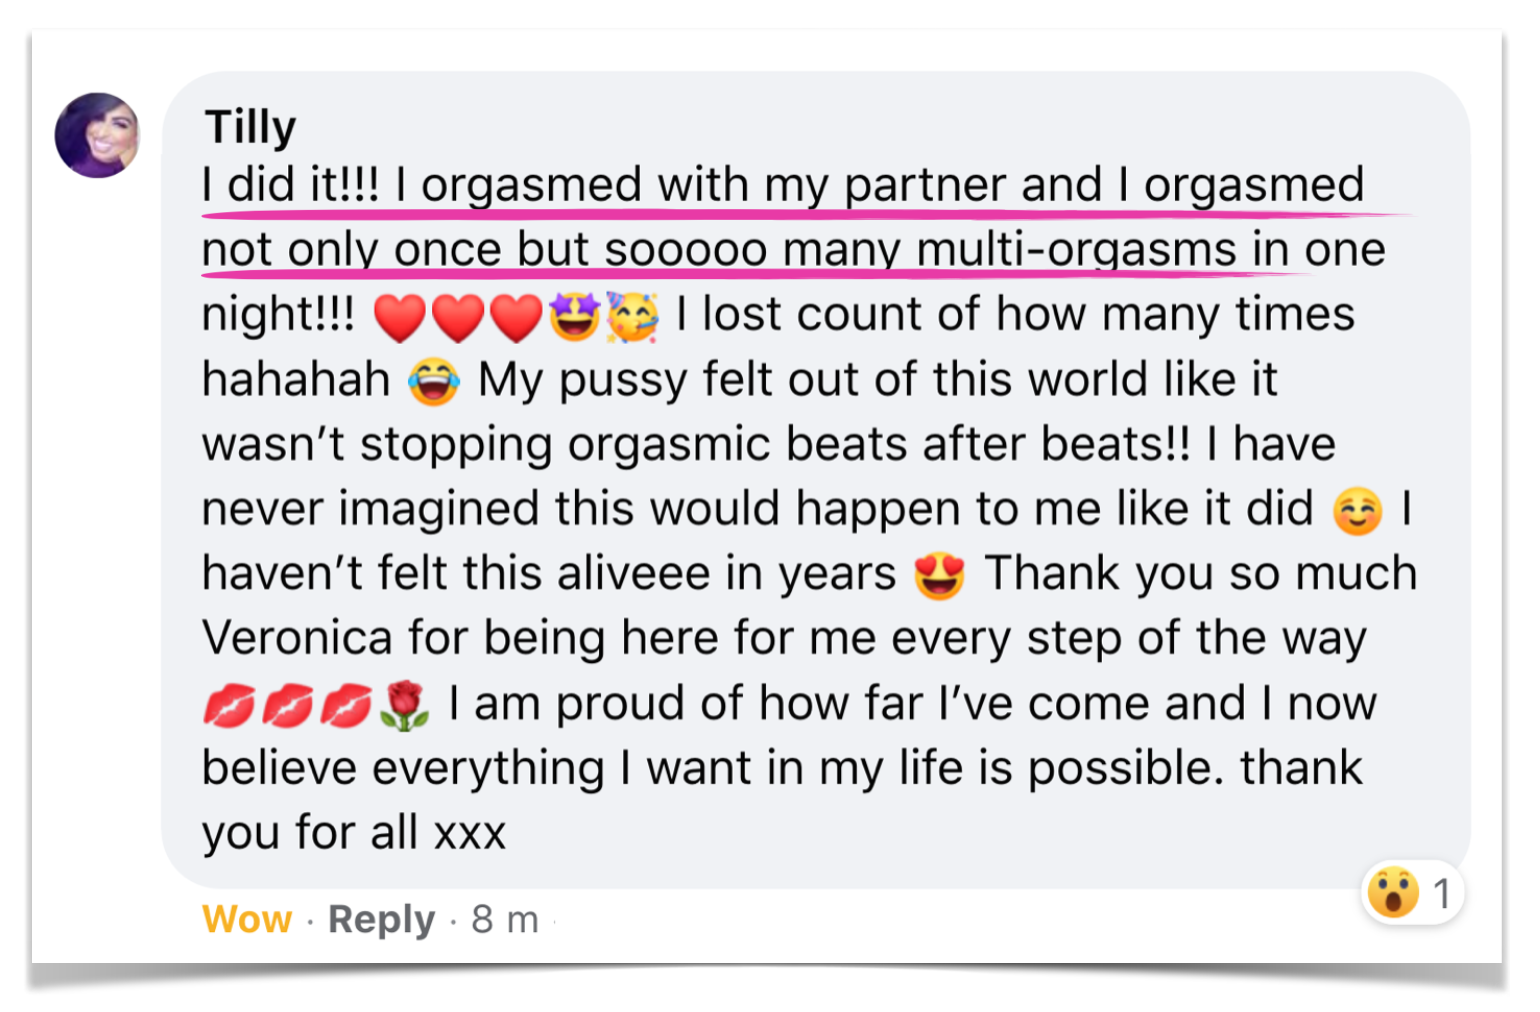Screen dimensions: 1540x1012
Task: Toggle the Wow reaction on the comment
Action: tap(247, 919)
